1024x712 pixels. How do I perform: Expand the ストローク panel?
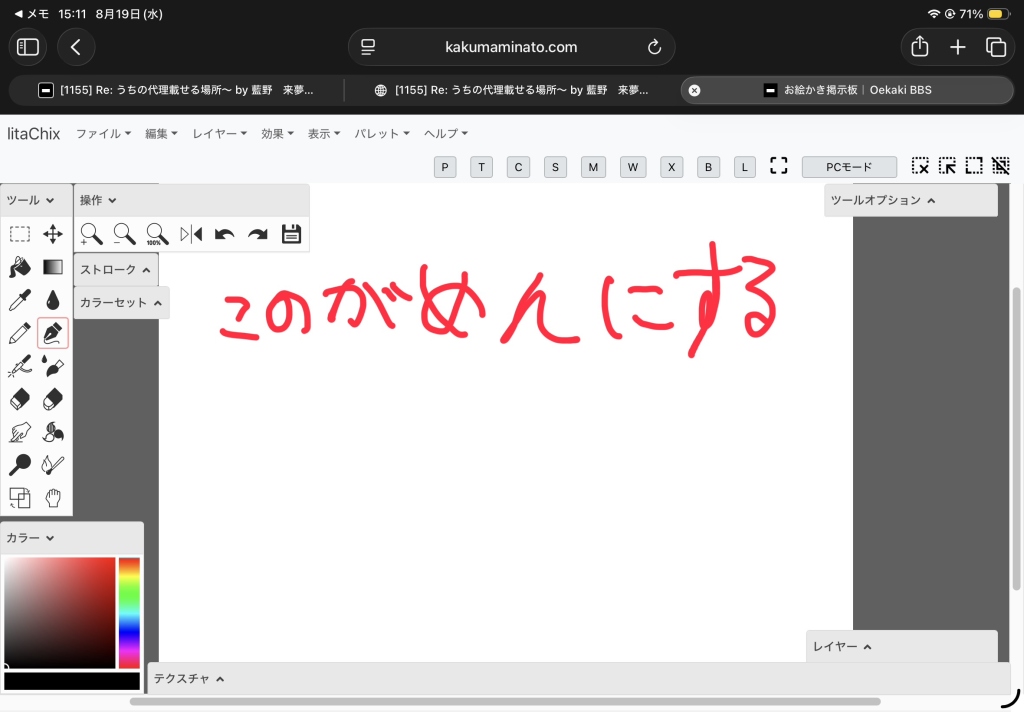(116, 270)
